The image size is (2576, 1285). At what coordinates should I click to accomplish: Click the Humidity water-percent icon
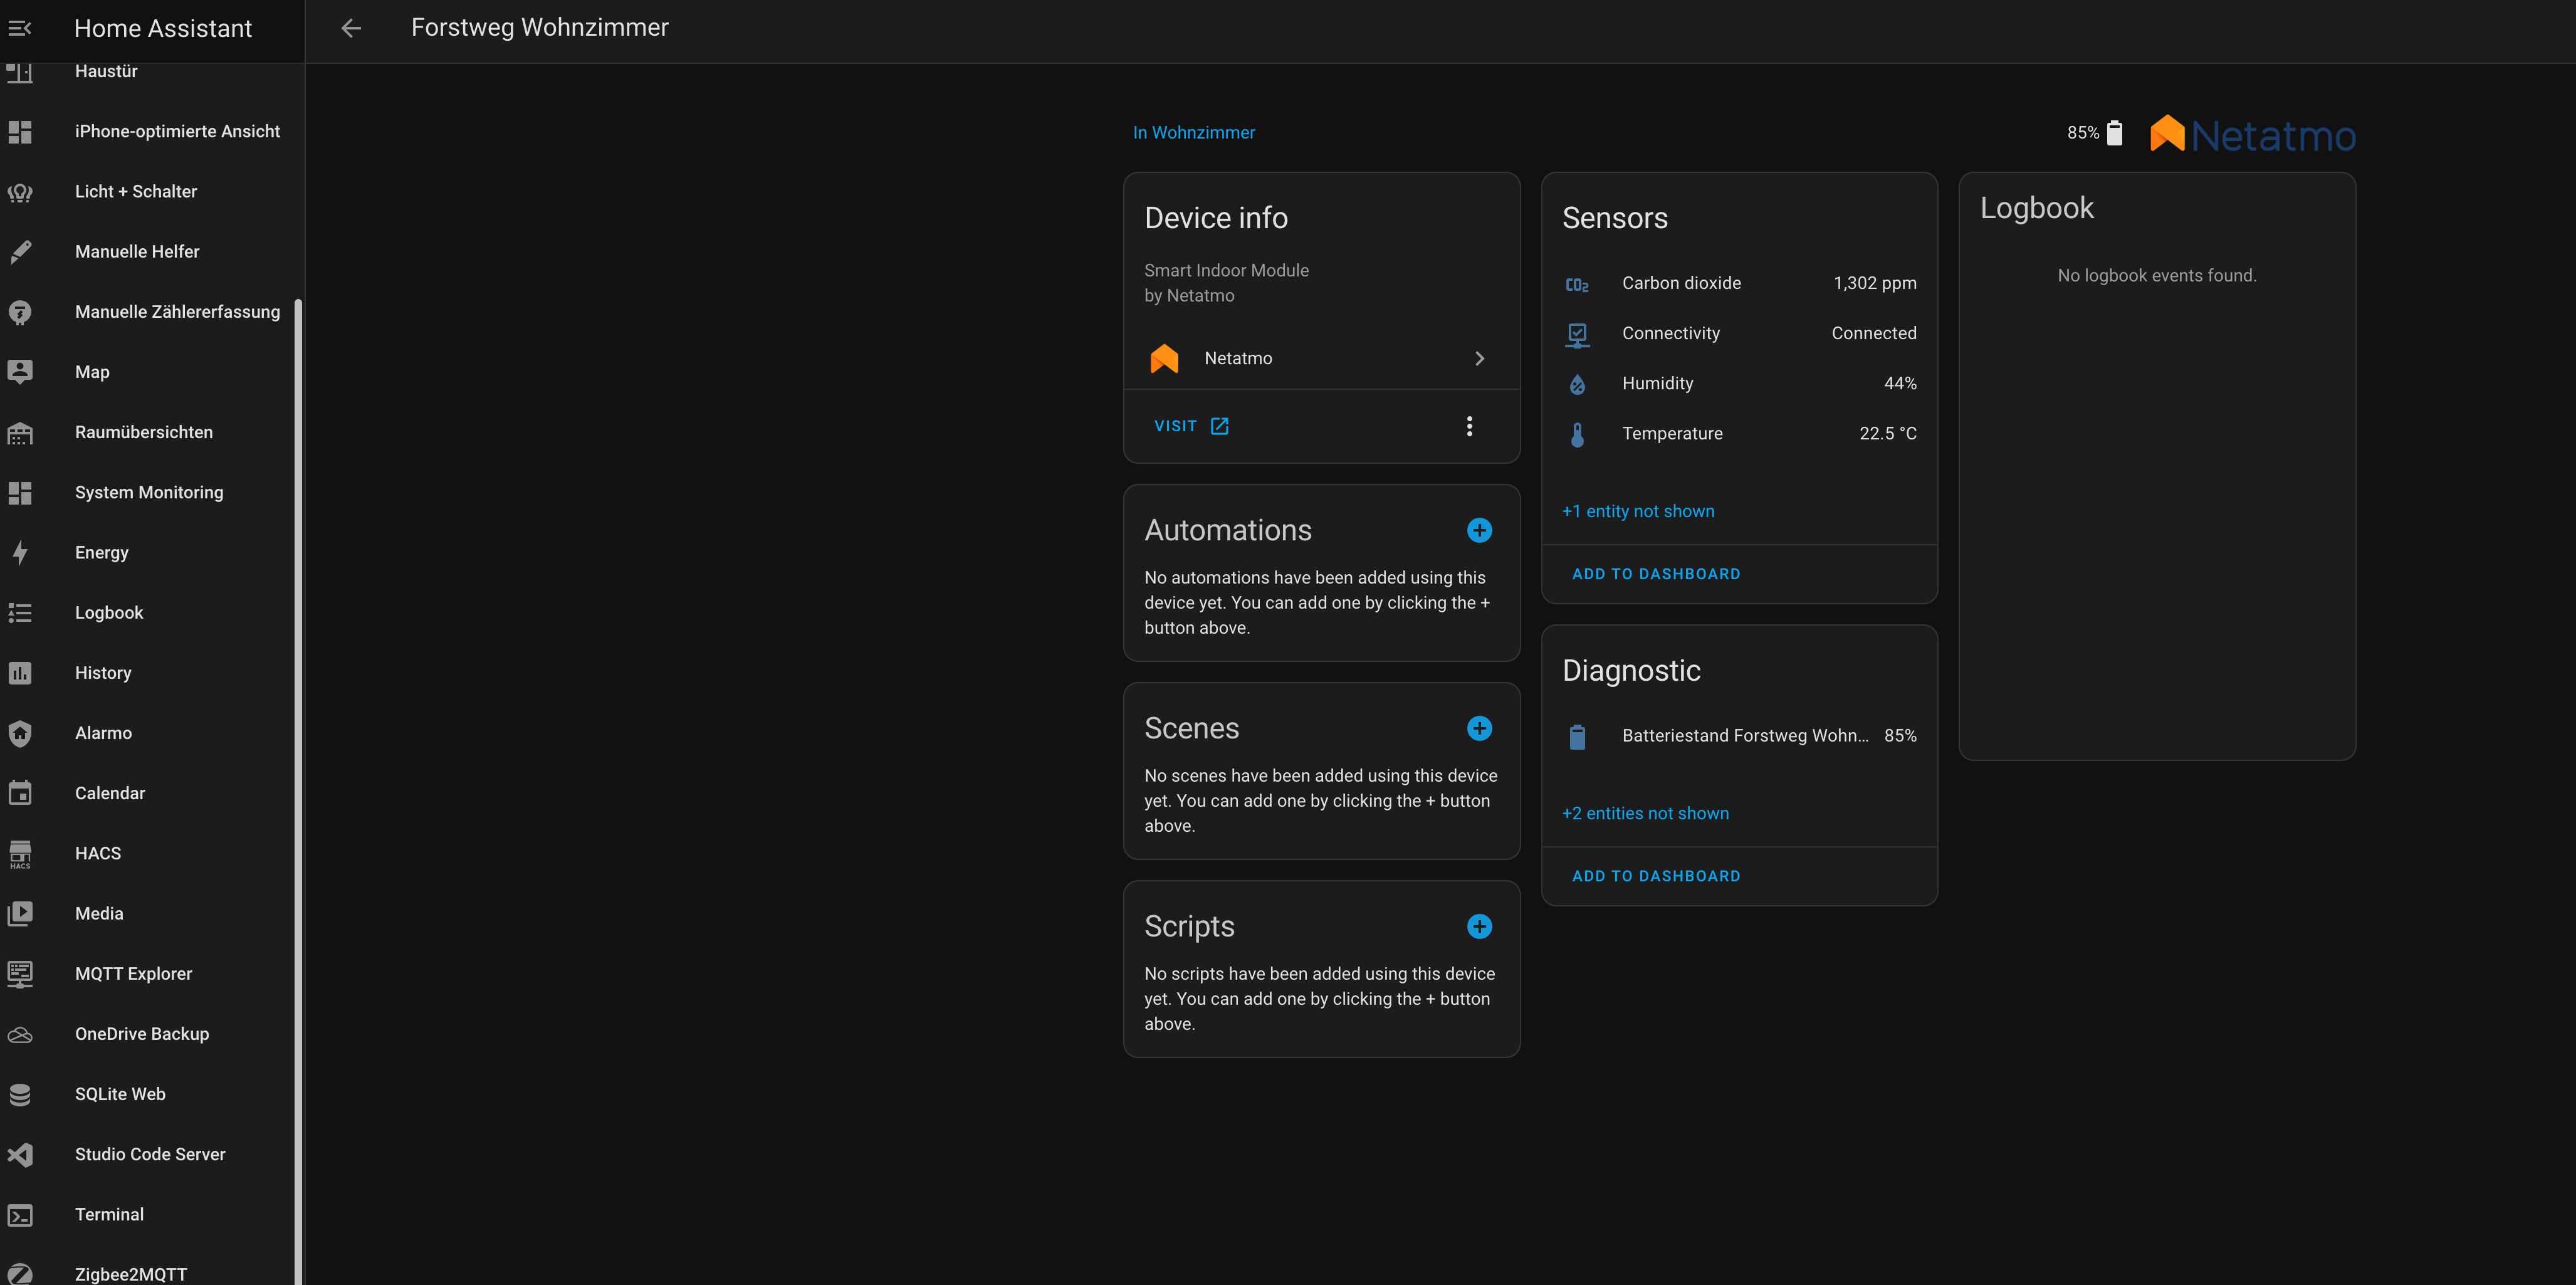[1577, 384]
